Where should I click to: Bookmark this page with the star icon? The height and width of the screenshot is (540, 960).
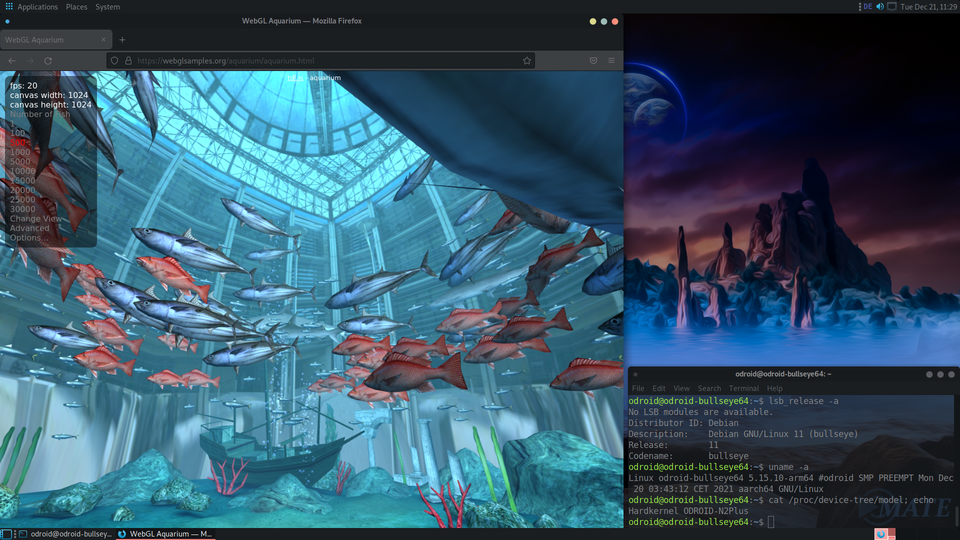pyautogui.click(x=527, y=61)
